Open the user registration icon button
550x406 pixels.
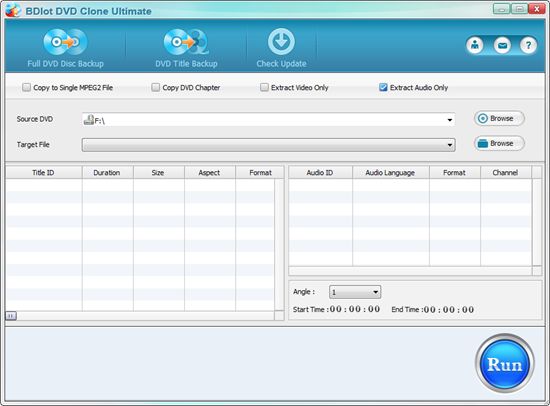(x=475, y=45)
